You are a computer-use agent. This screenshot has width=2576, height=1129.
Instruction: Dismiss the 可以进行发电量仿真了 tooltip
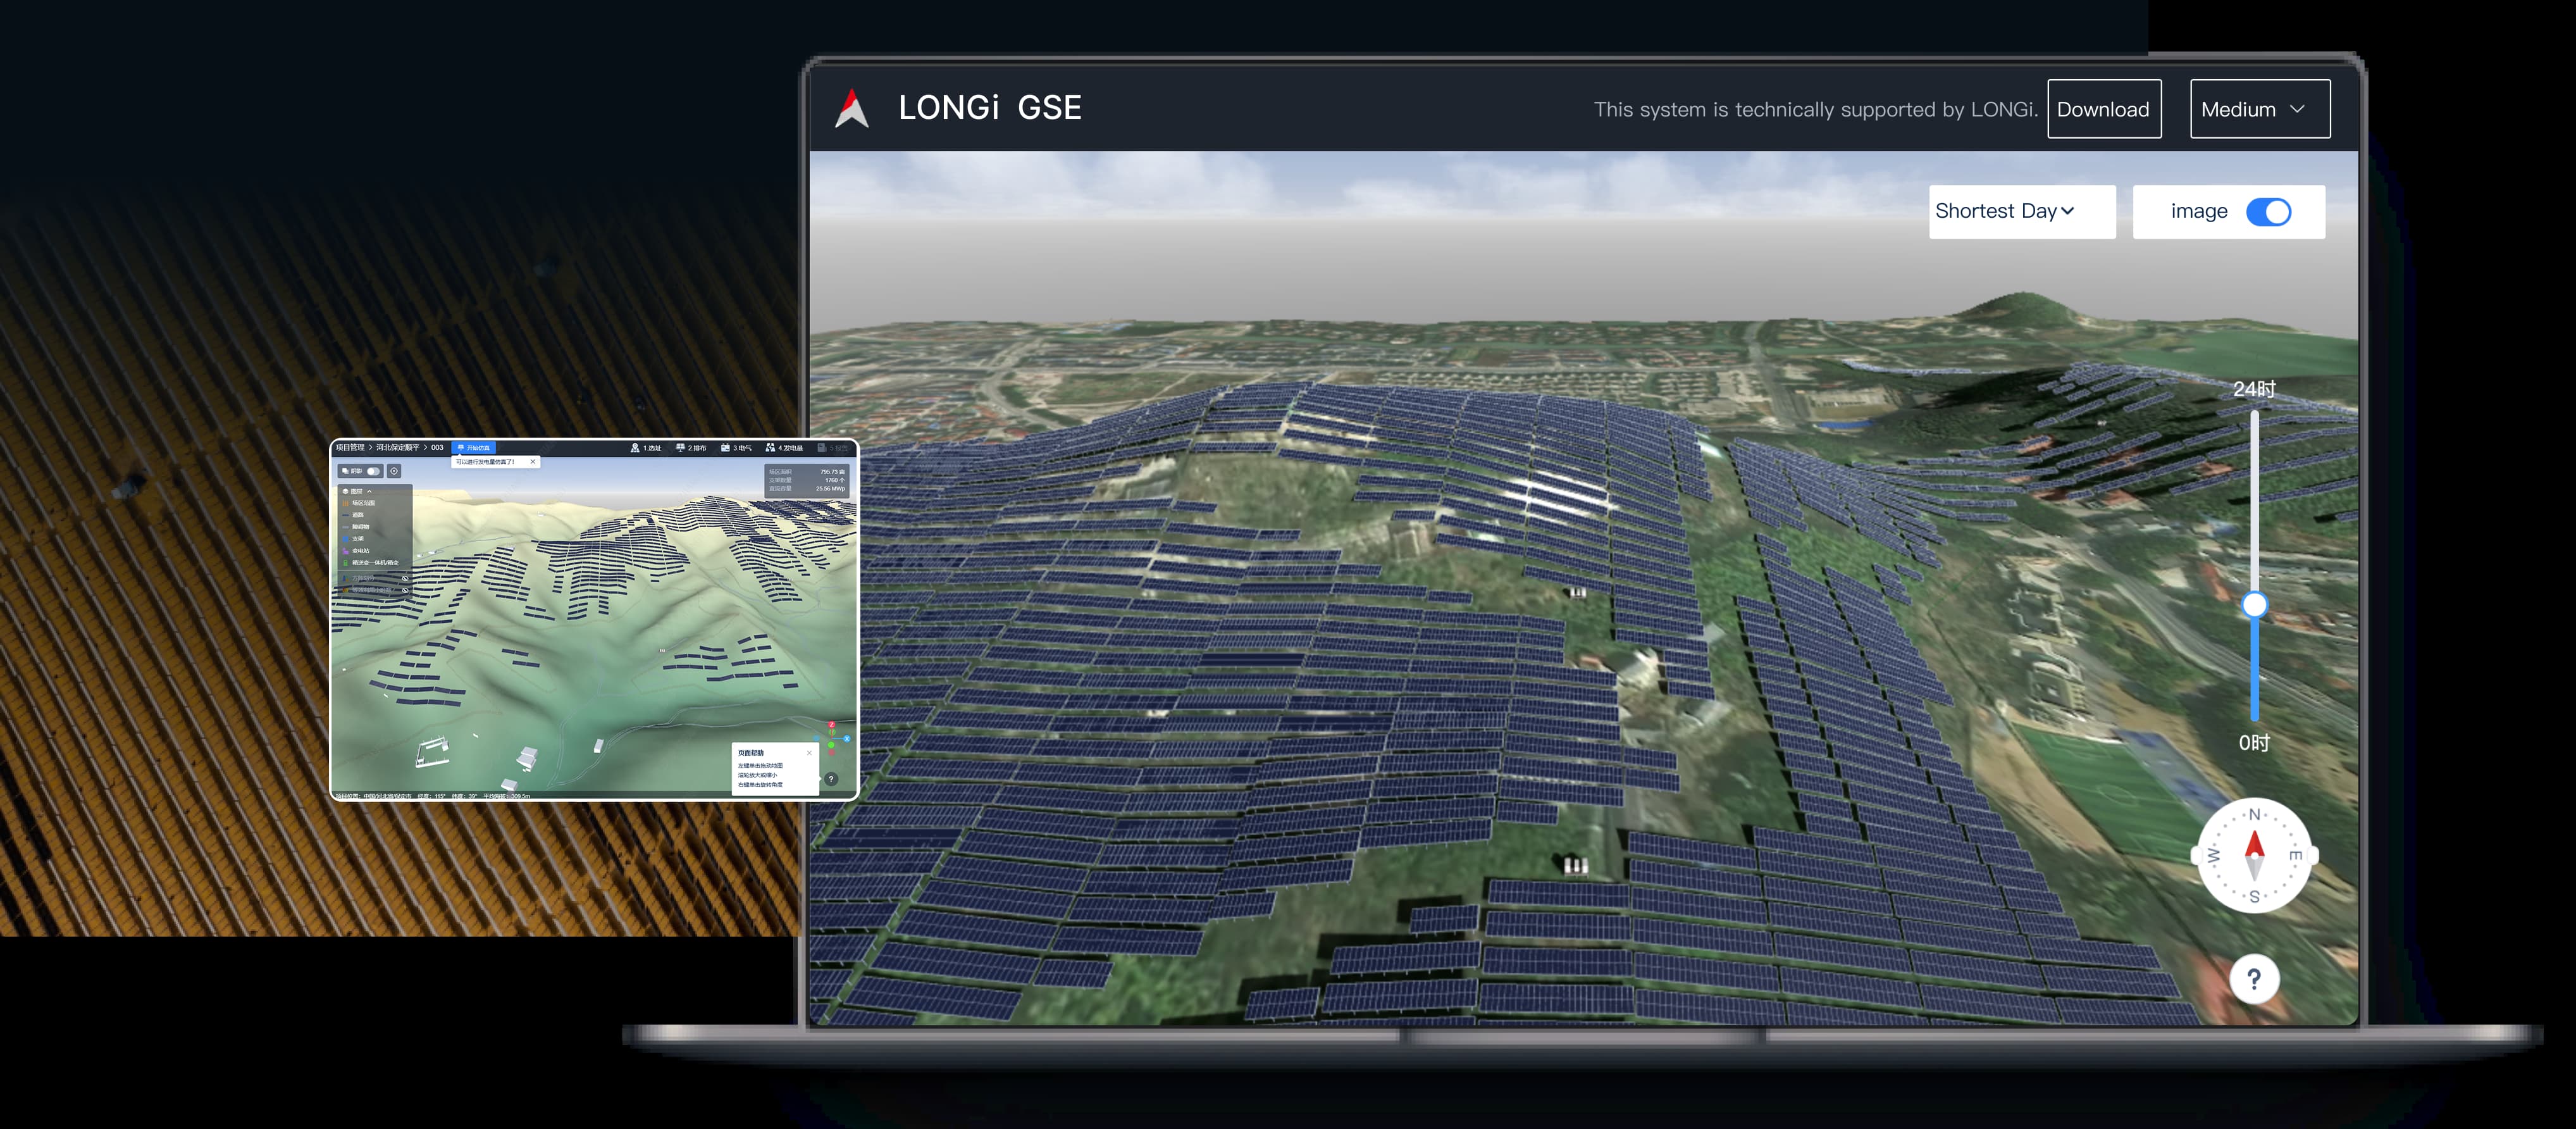[533, 462]
